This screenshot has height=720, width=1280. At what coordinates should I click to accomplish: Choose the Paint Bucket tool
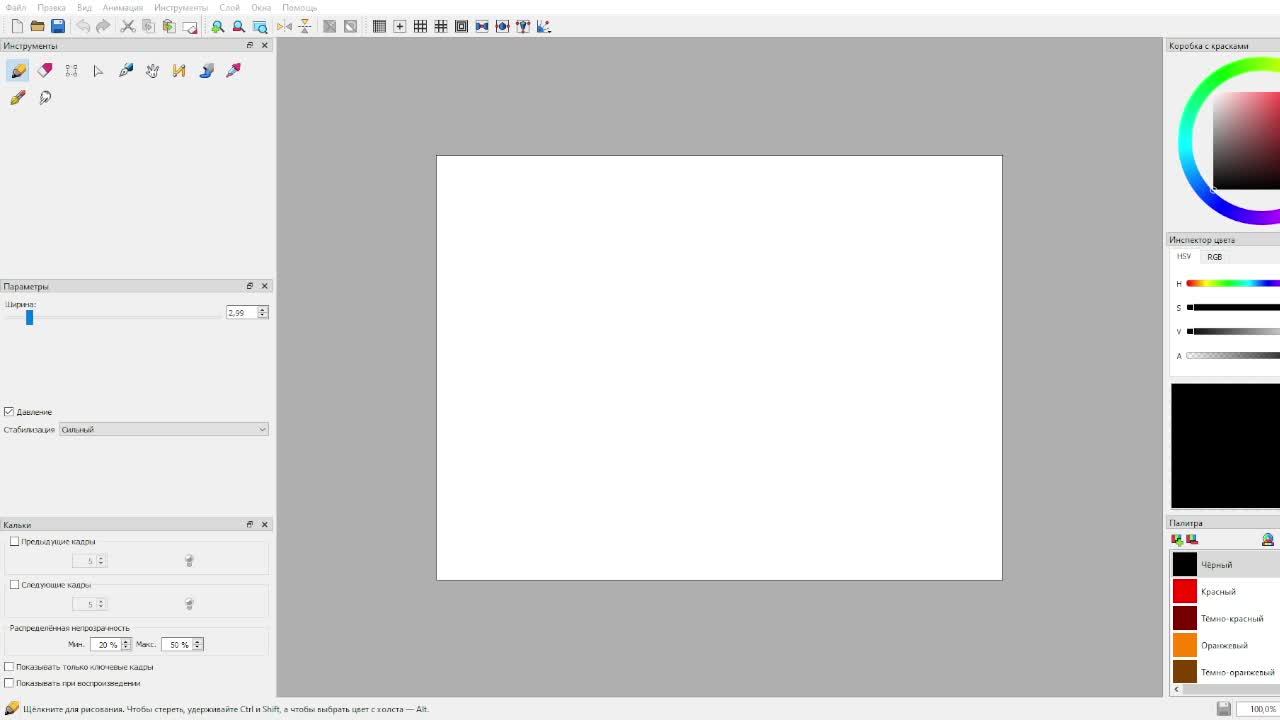point(206,70)
